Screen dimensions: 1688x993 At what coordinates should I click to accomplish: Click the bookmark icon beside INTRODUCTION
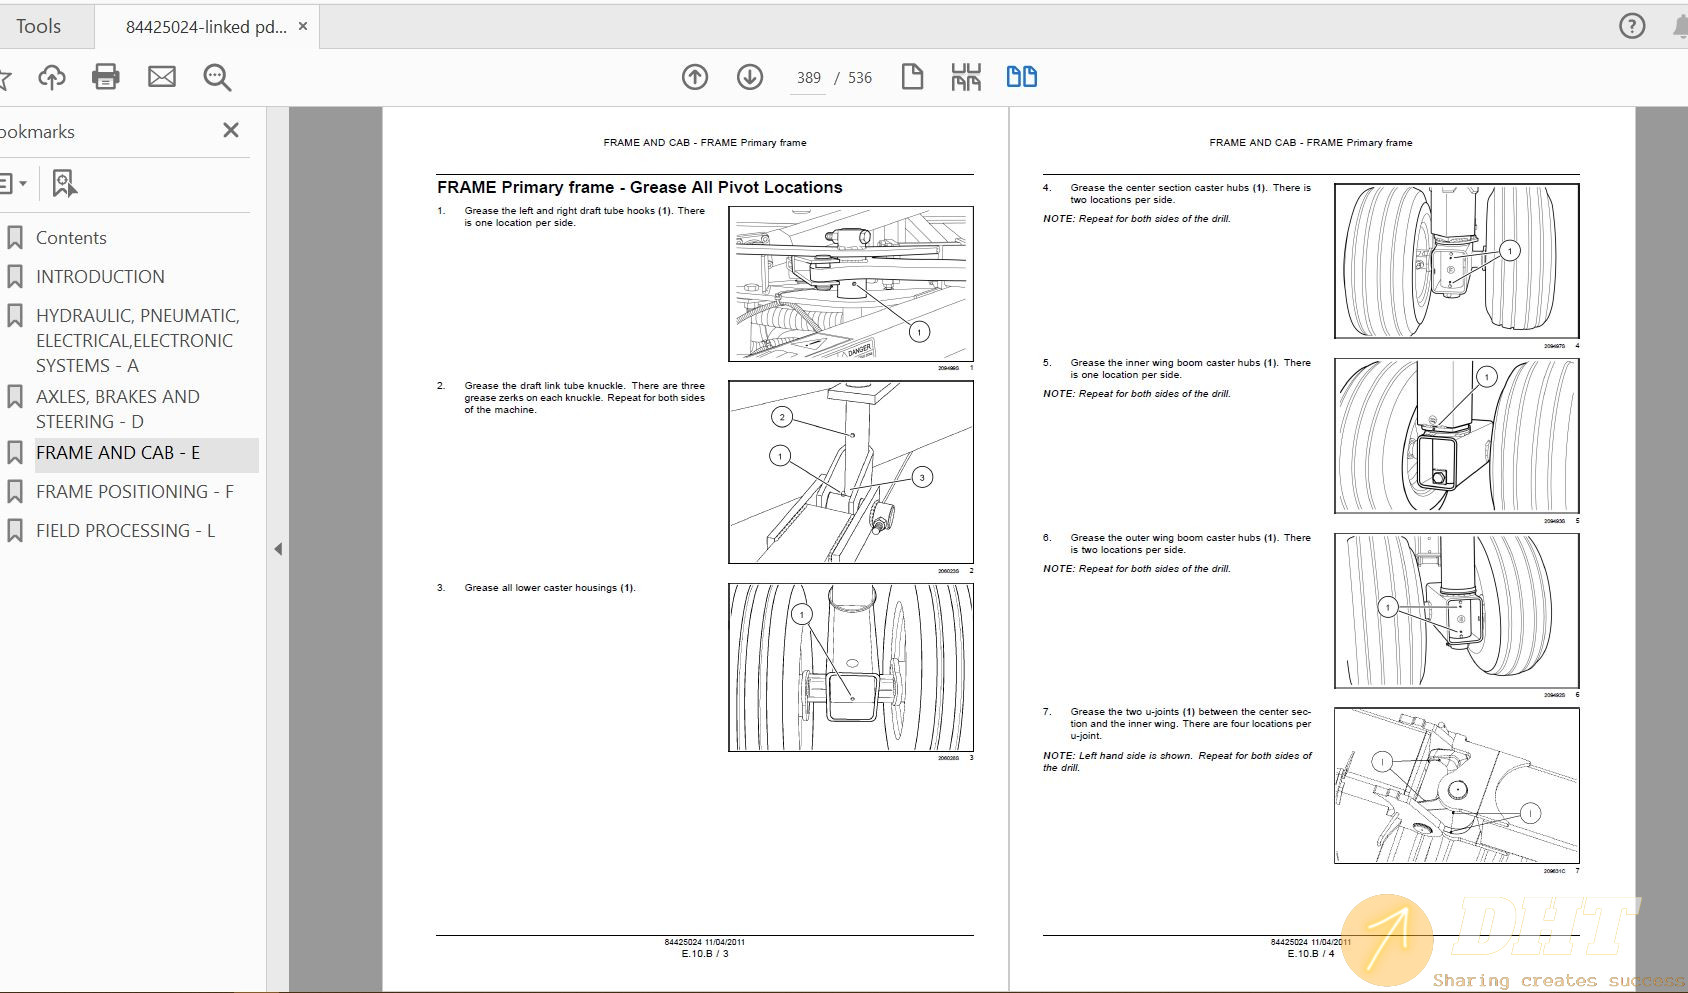(15, 277)
